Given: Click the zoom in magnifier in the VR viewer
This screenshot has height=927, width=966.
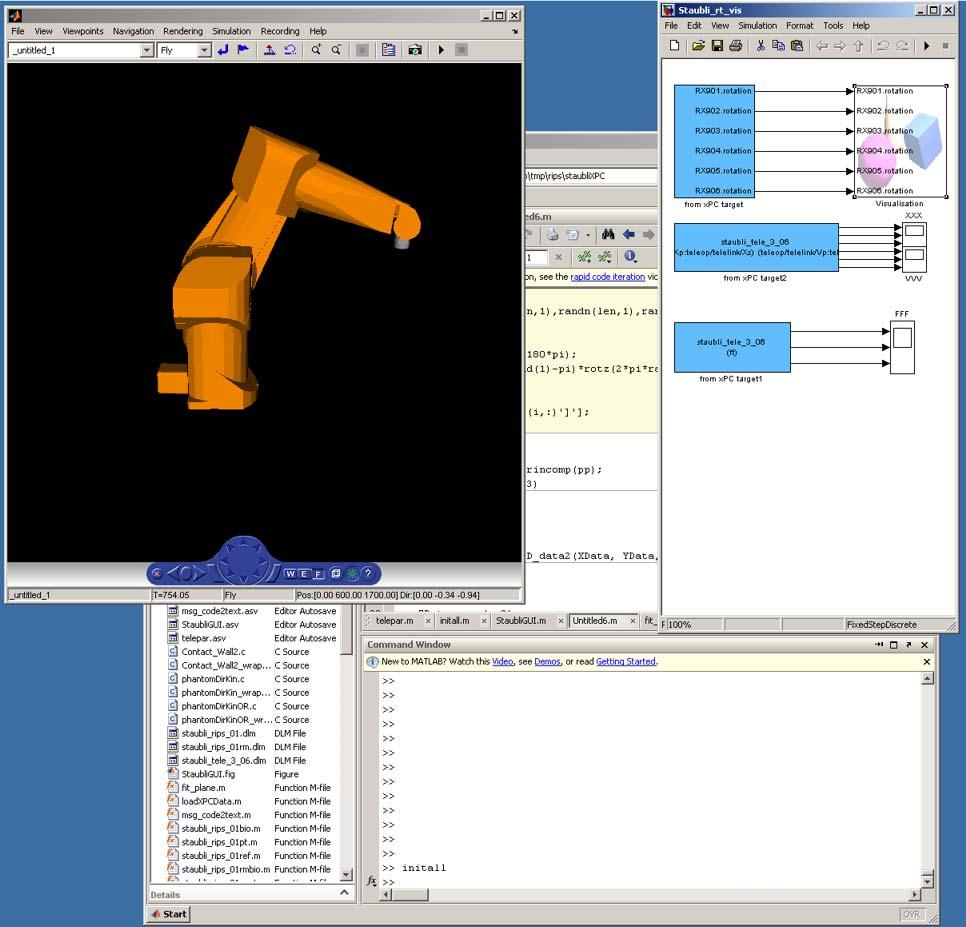Looking at the screenshot, I should pyautogui.click(x=316, y=50).
